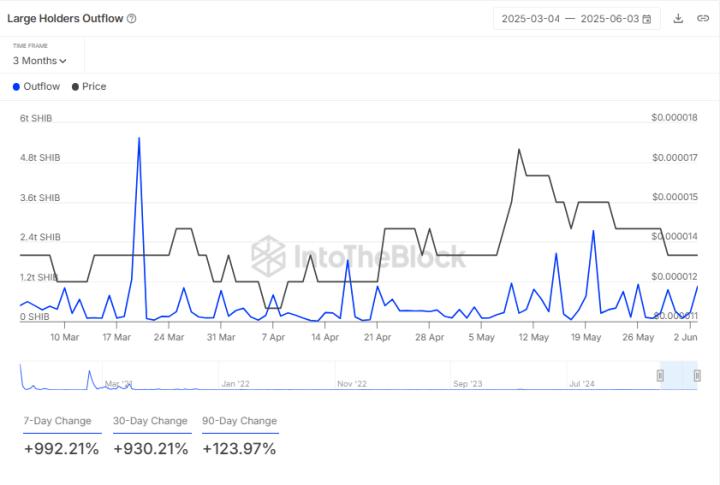Open the 3 Months time frame dropdown
This screenshot has width=720, height=485.
[40, 61]
